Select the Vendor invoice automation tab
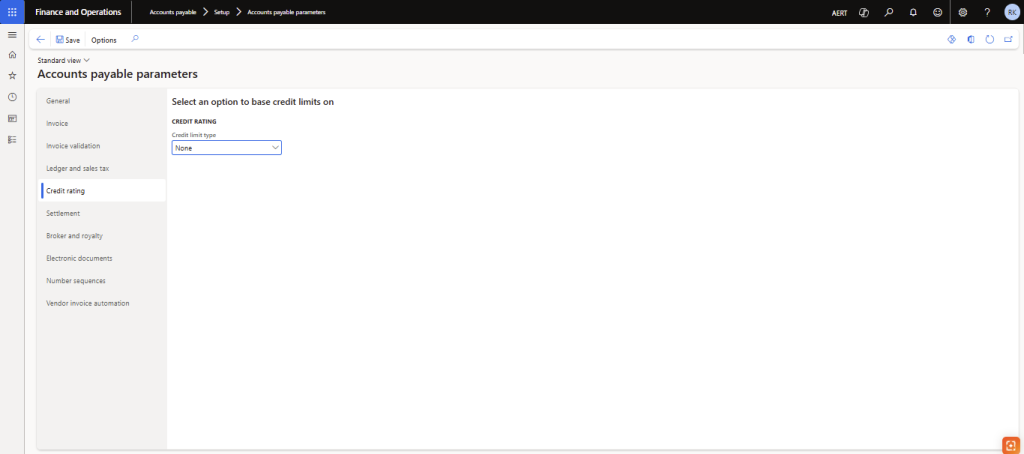This screenshot has width=1024, height=454. [87, 303]
